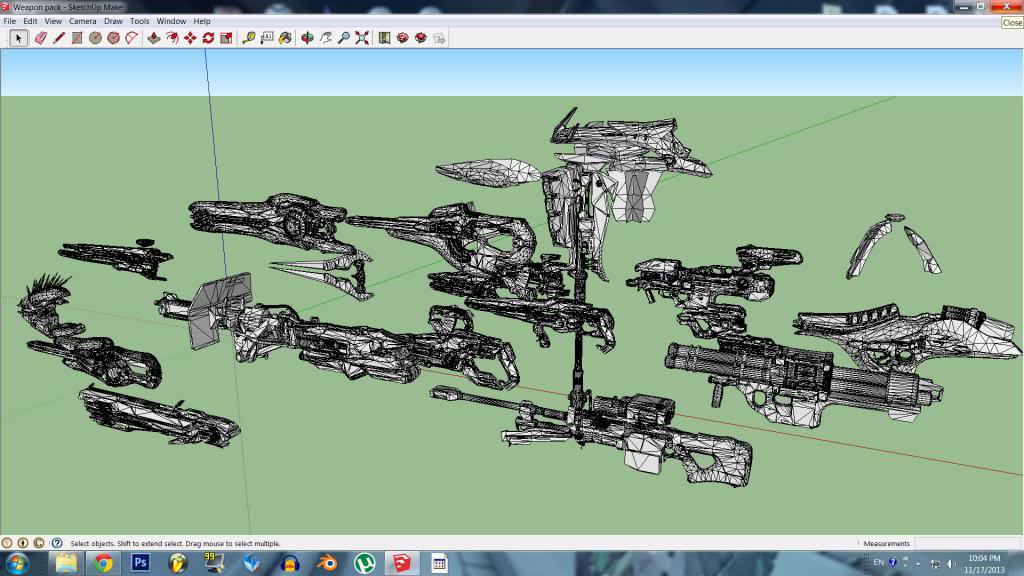Viewport: 1024px width, 576px height.
Task: Open the File menu
Action: (10, 22)
